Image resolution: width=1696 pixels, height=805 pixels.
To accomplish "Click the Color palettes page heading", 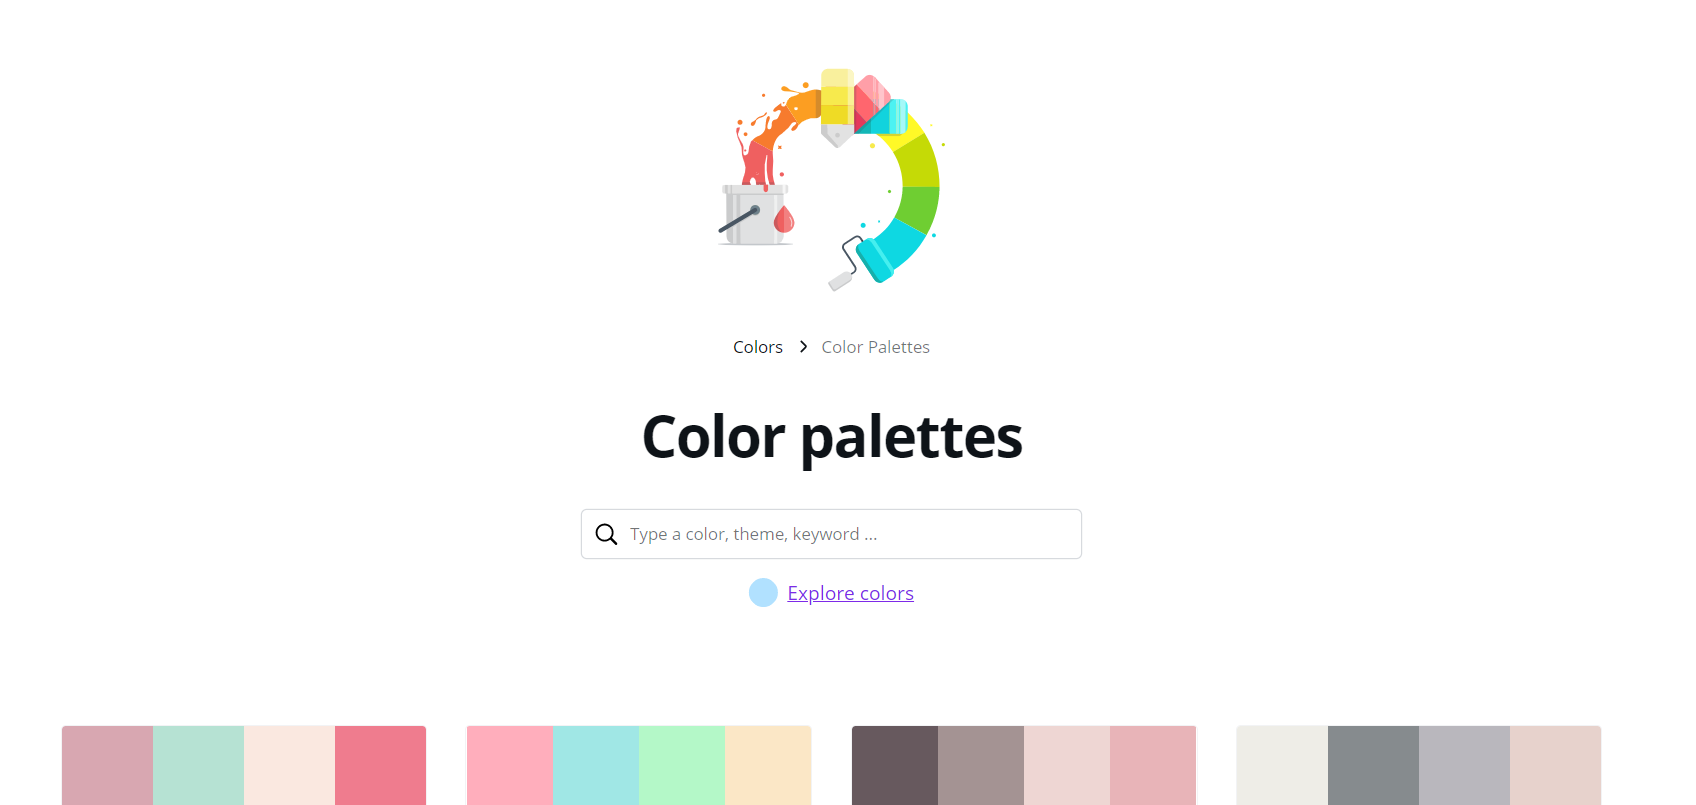I will (x=832, y=437).
